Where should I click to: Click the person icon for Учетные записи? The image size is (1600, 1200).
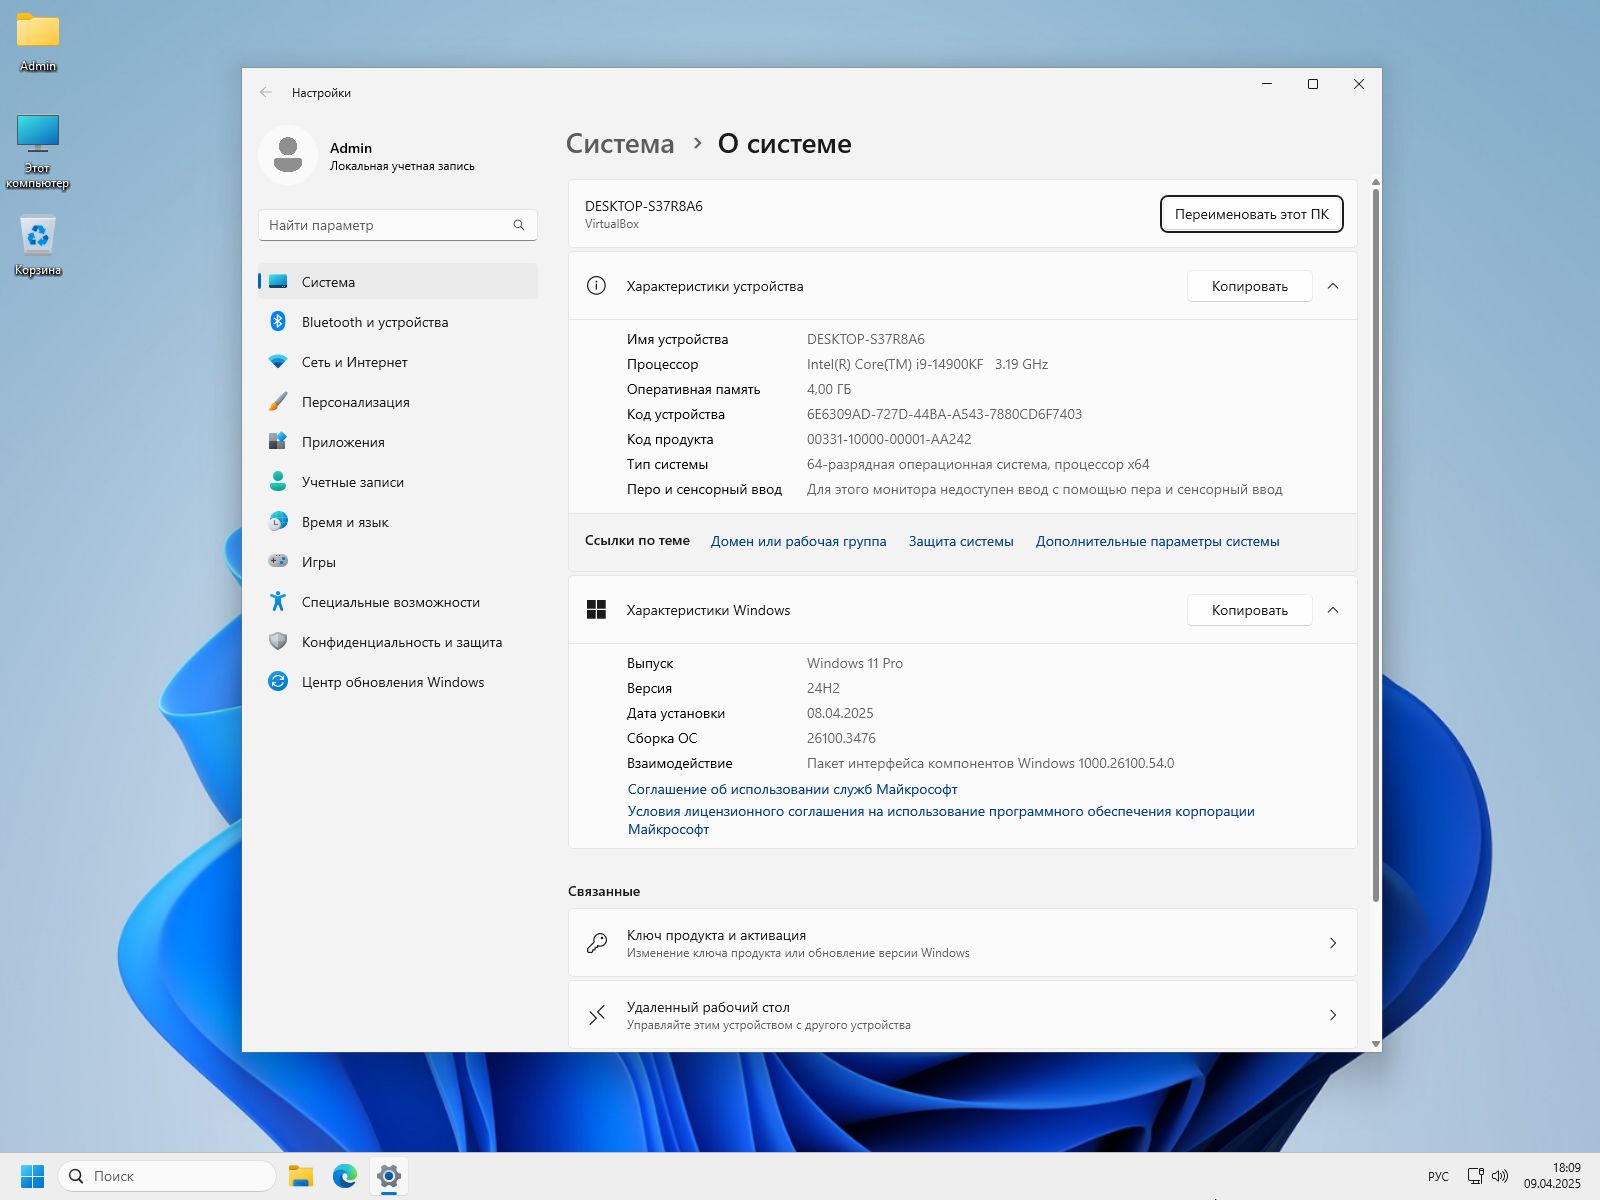278,482
